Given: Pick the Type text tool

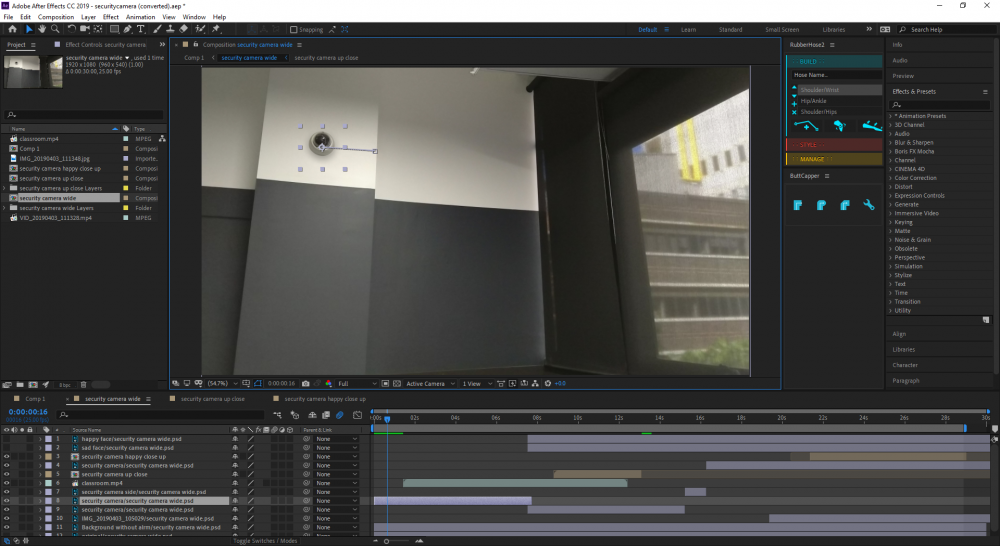Looking at the screenshot, I should coord(142,29).
